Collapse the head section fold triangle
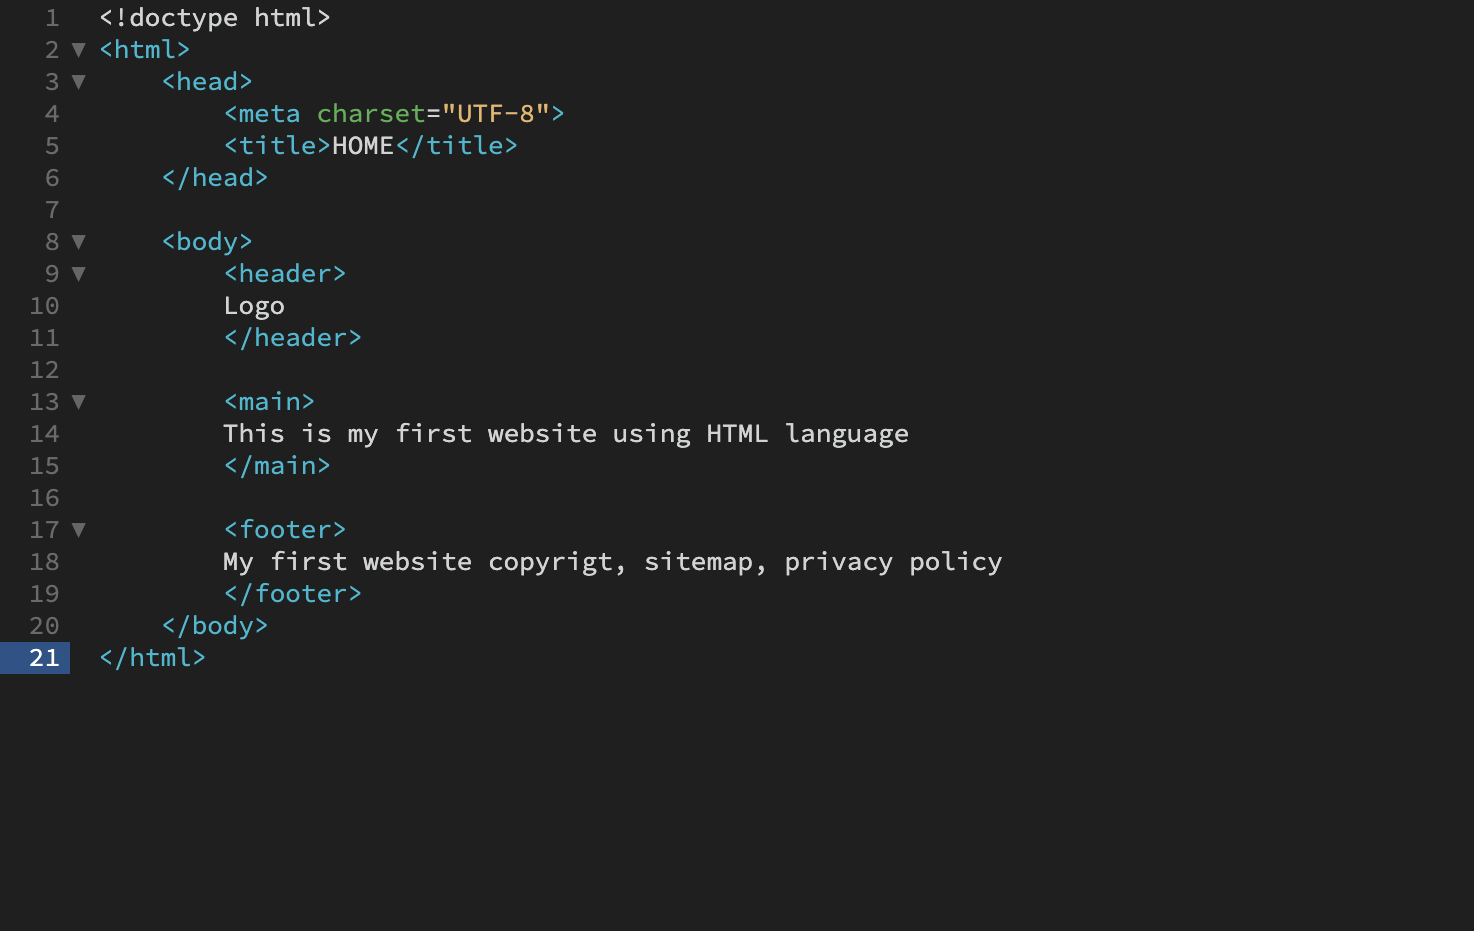1474x931 pixels. pyautogui.click(x=79, y=81)
